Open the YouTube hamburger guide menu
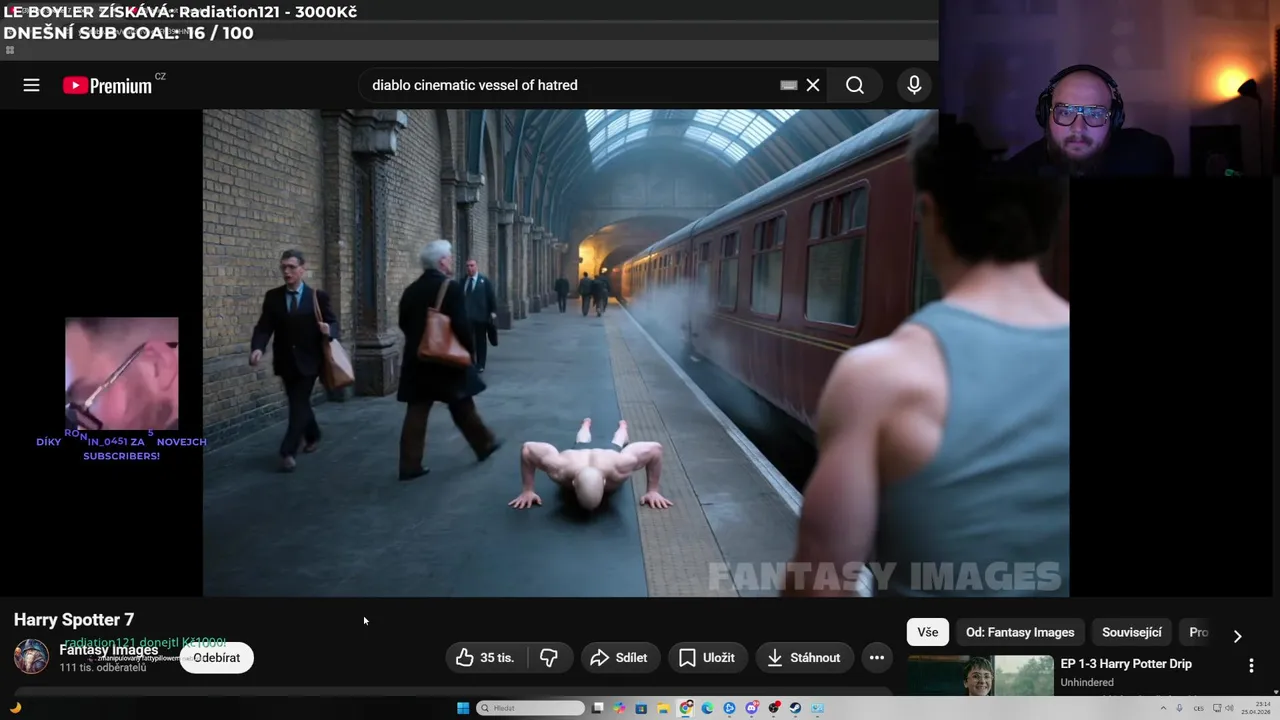 31,85
